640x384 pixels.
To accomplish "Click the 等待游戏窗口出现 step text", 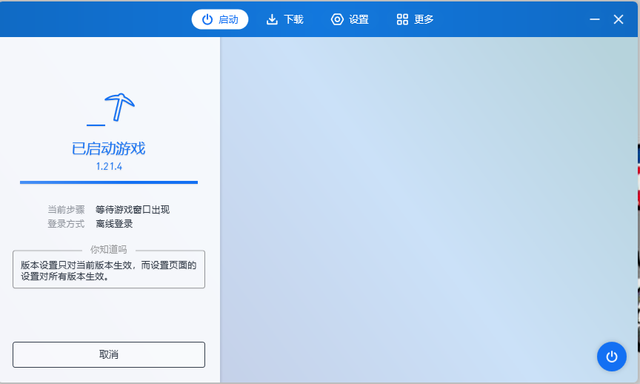I will [133, 210].
